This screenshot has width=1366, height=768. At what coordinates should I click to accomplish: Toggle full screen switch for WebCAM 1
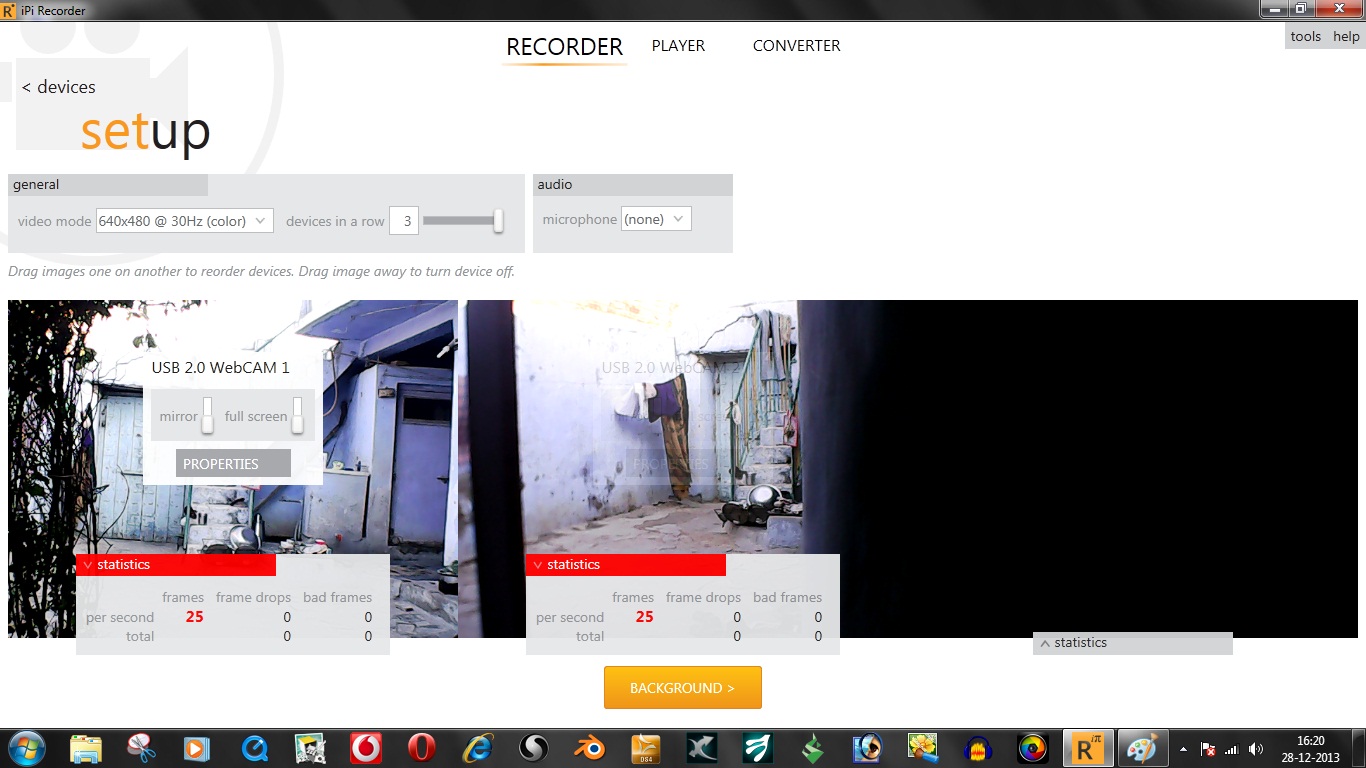coord(297,415)
